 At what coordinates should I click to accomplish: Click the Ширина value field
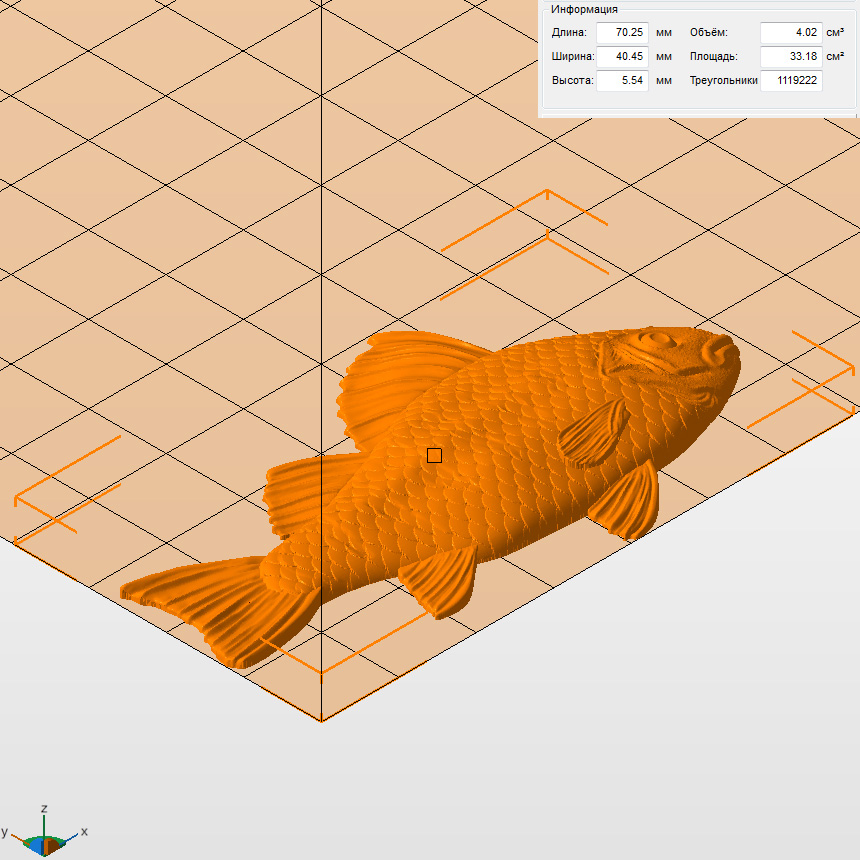pos(622,57)
